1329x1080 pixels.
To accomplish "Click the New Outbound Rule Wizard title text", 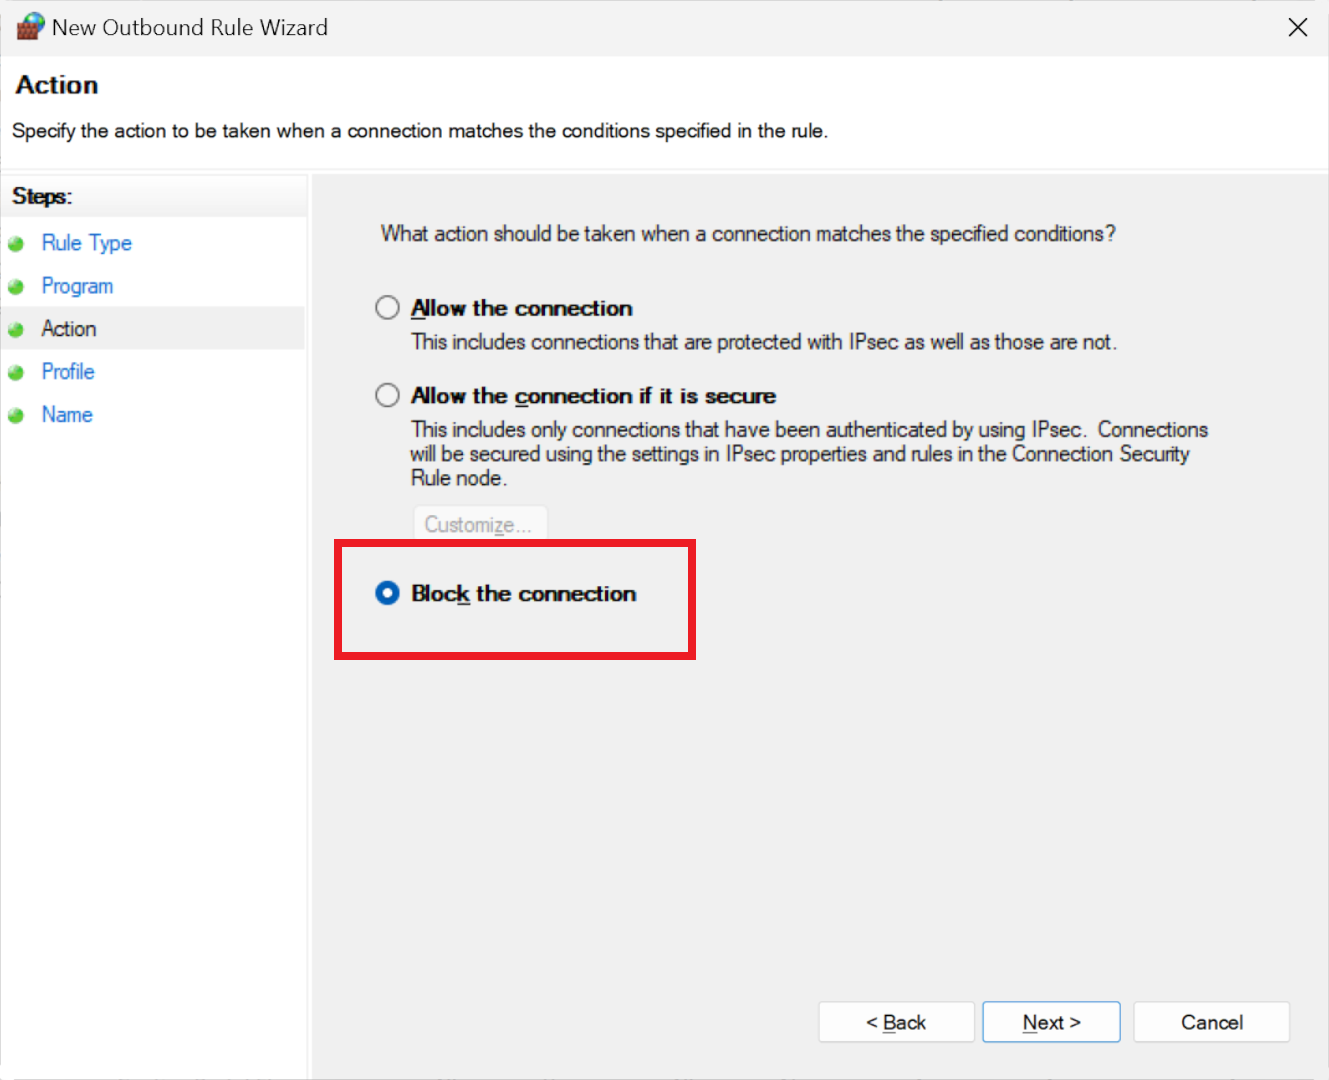I will pyautogui.click(x=190, y=28).
